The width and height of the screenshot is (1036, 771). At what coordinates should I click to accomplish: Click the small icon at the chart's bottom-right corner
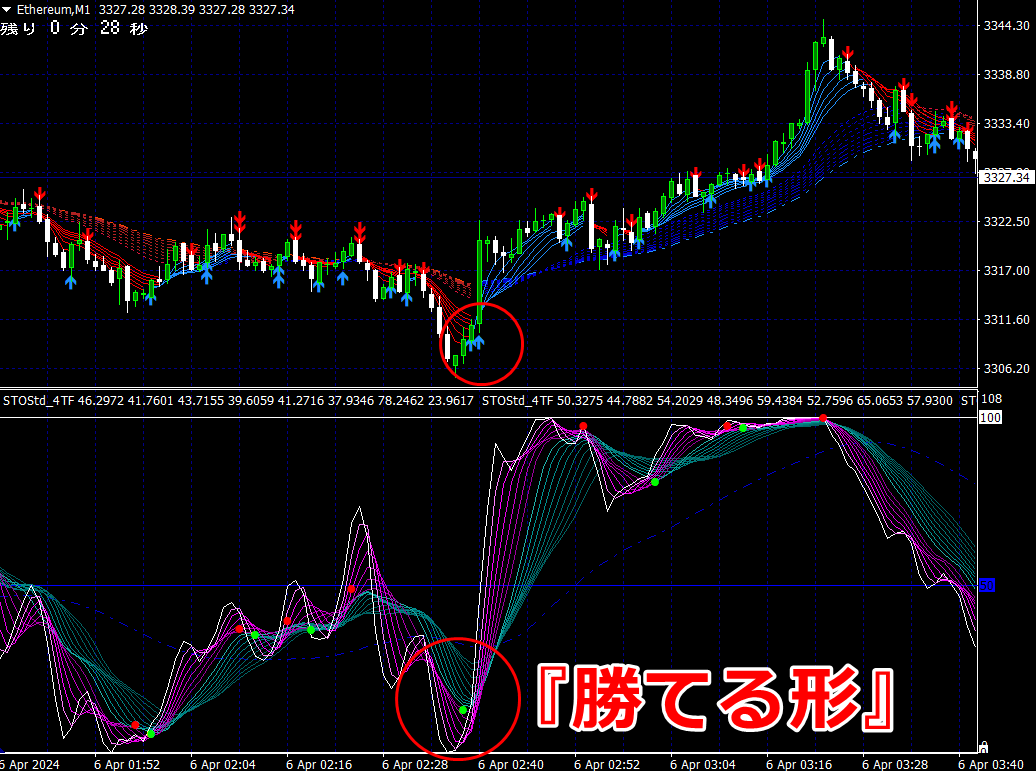pyautogui.click(x=983, y=747)
